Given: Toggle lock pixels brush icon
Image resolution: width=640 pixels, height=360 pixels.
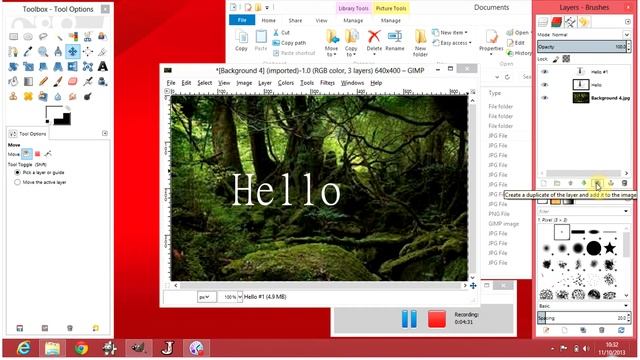Looking at the screenshot, I should point(556,59).
